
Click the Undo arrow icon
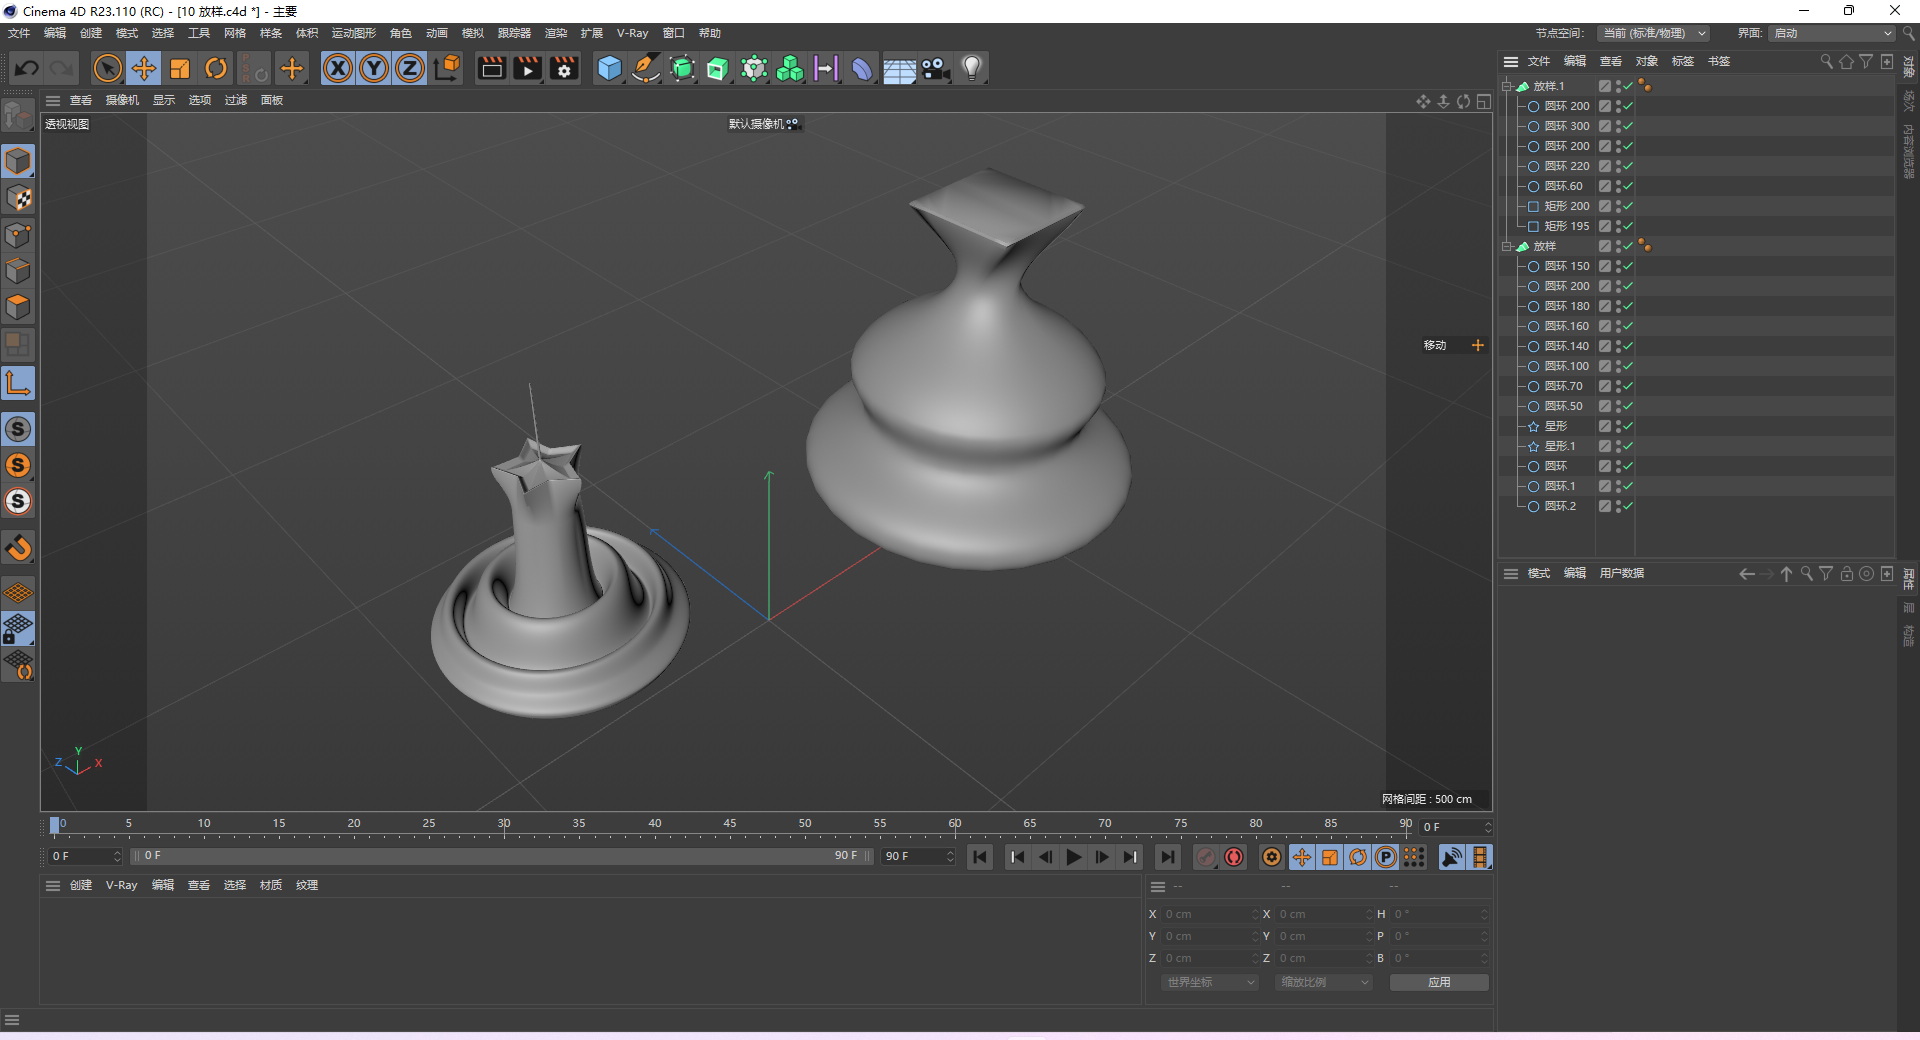pyautogui.click(x=27, y=68)
